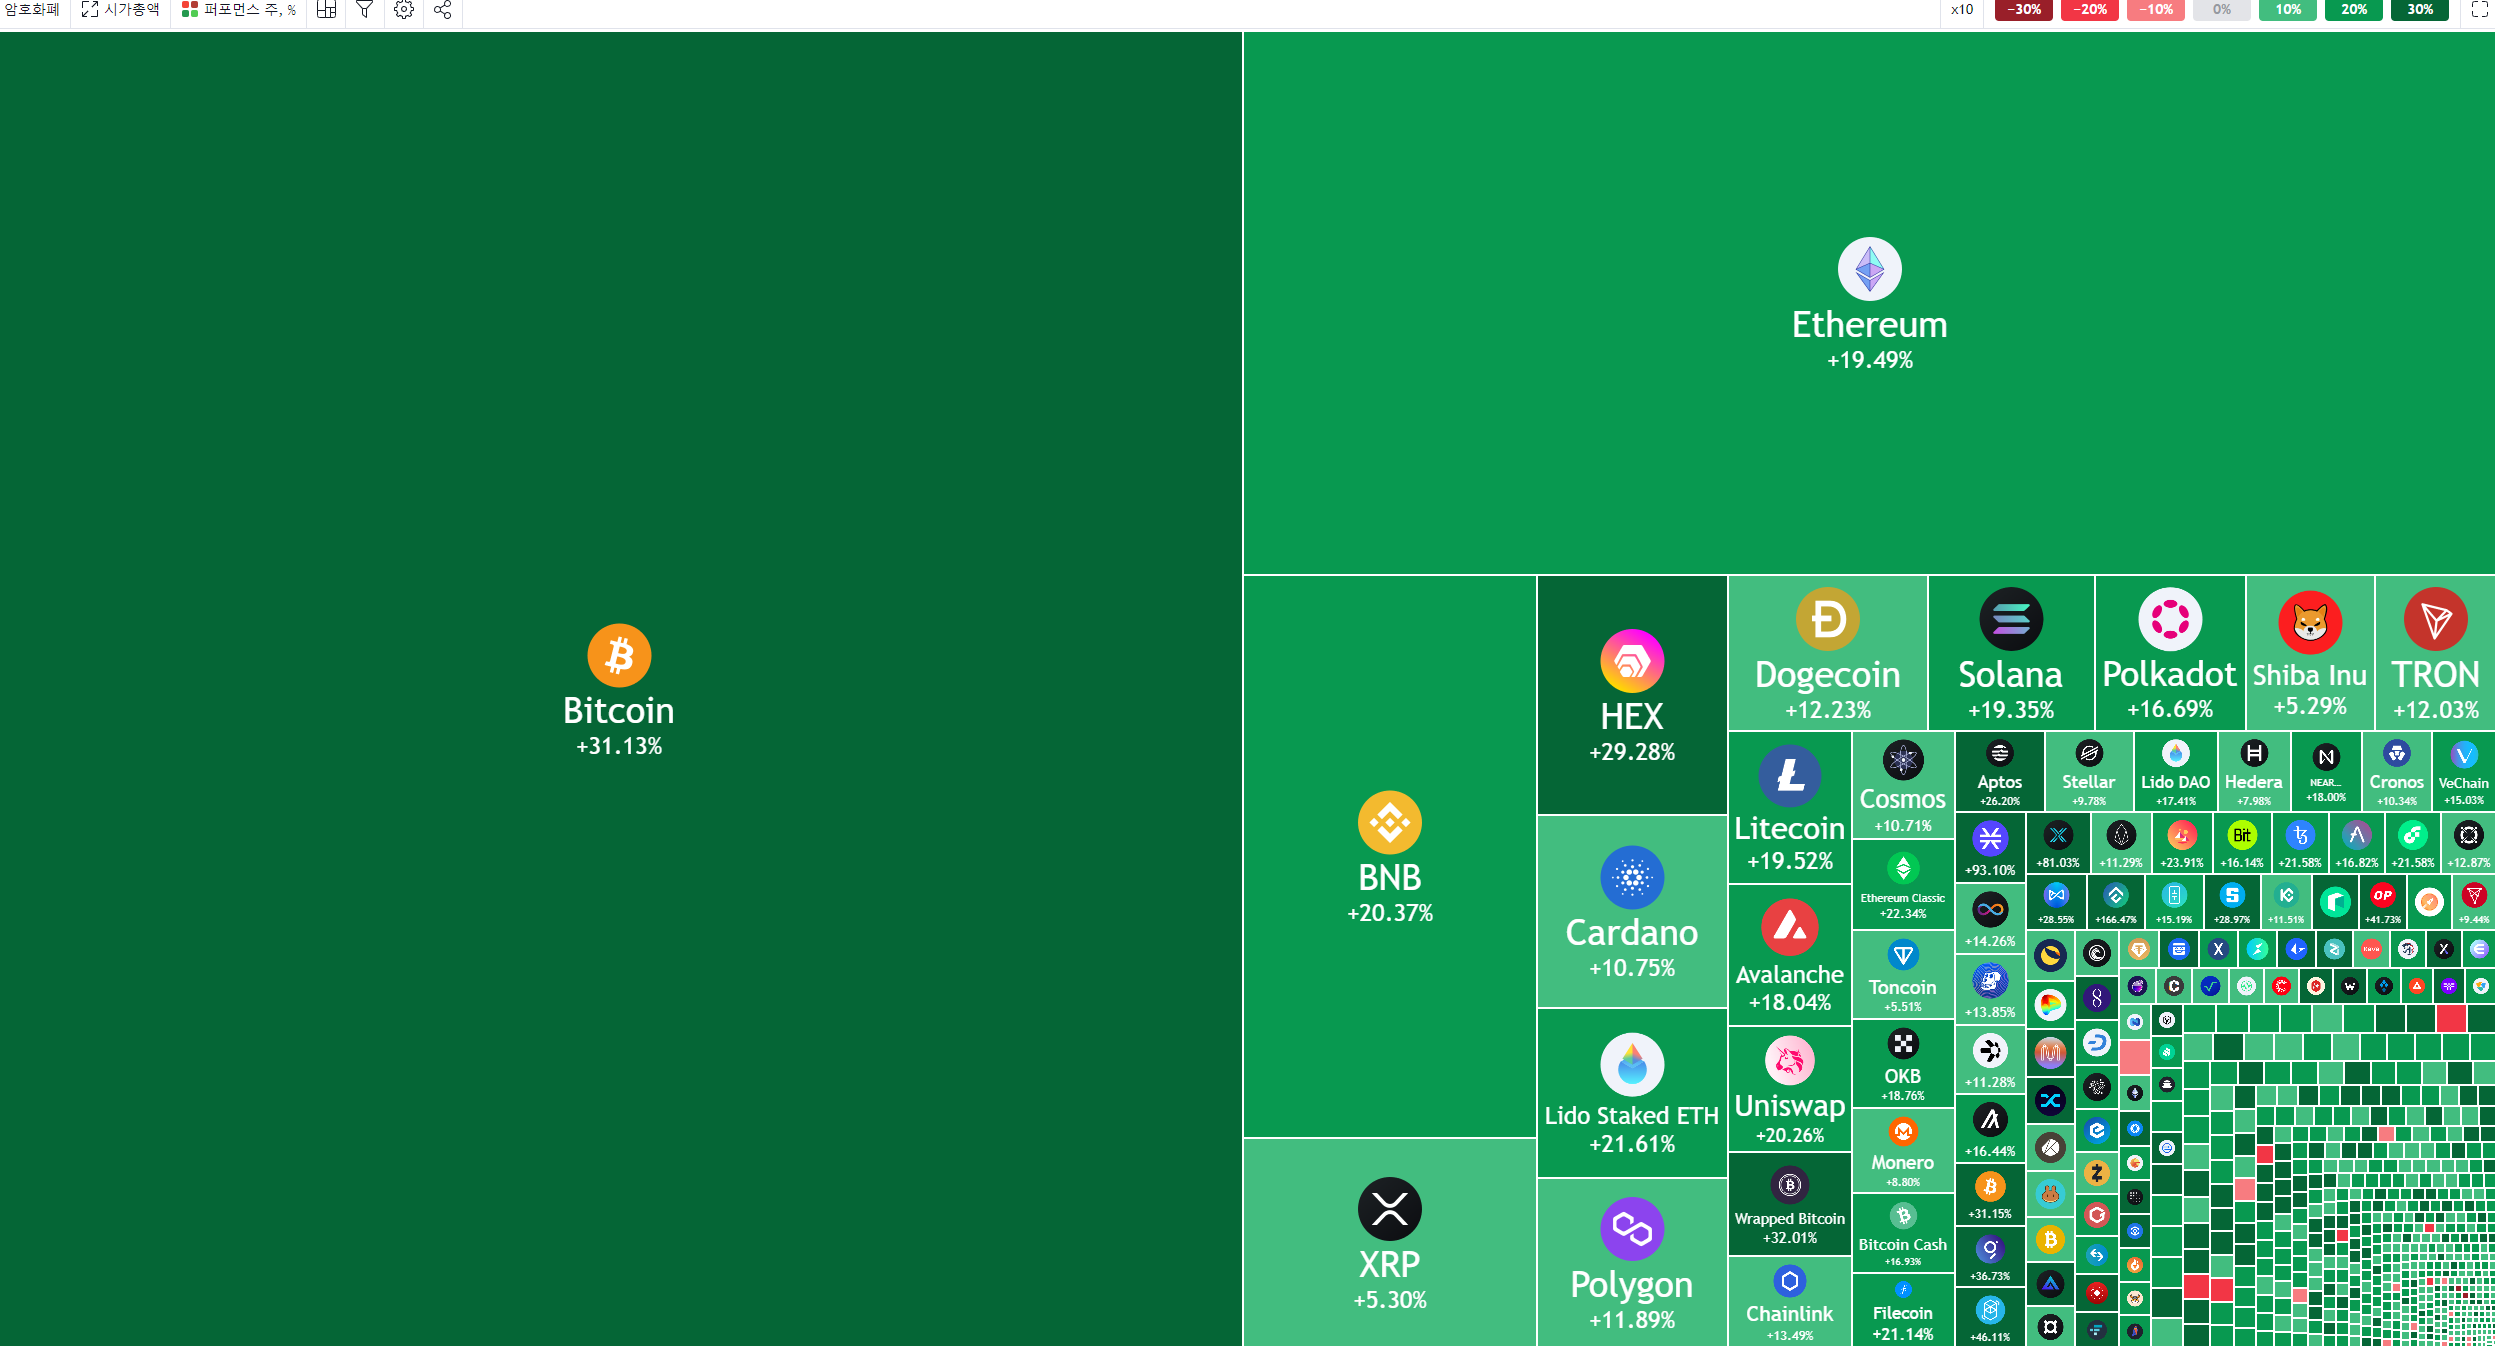Select the tile showing +23.91%
Viewport: 2495px width, 1346px height.
(x=2182, y=842)
